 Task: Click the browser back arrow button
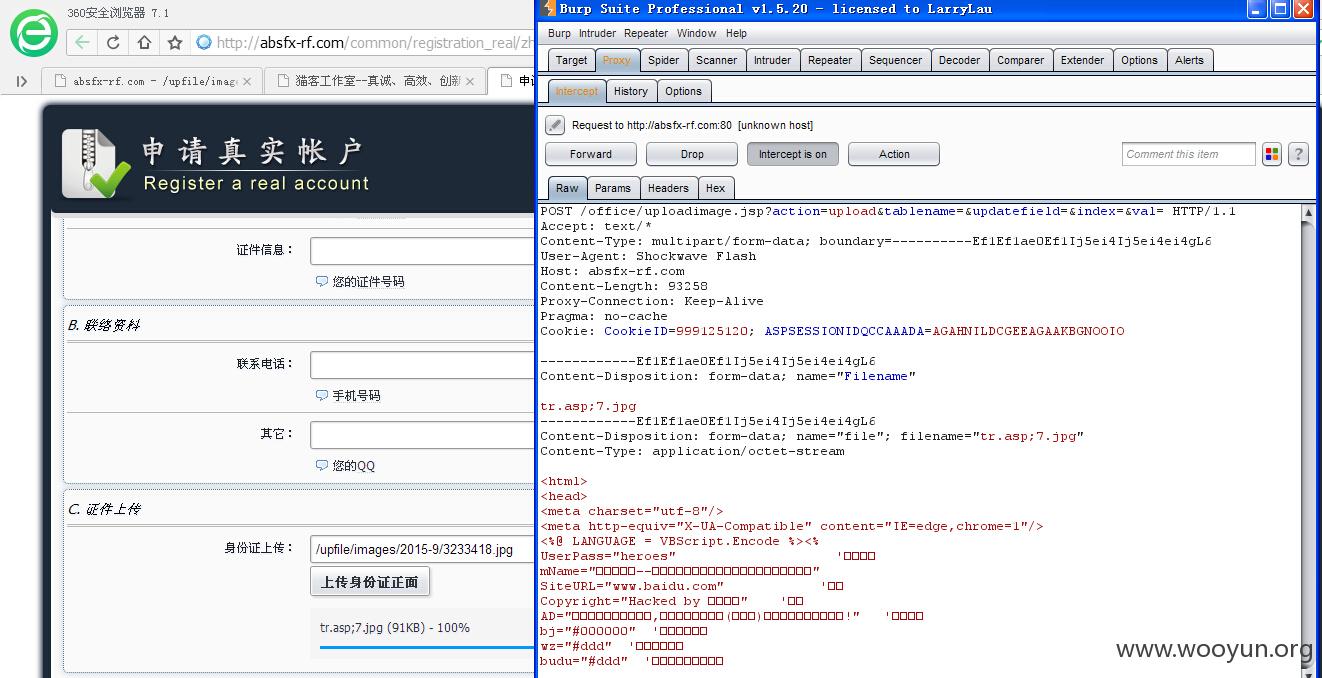(x=83, y=42)
